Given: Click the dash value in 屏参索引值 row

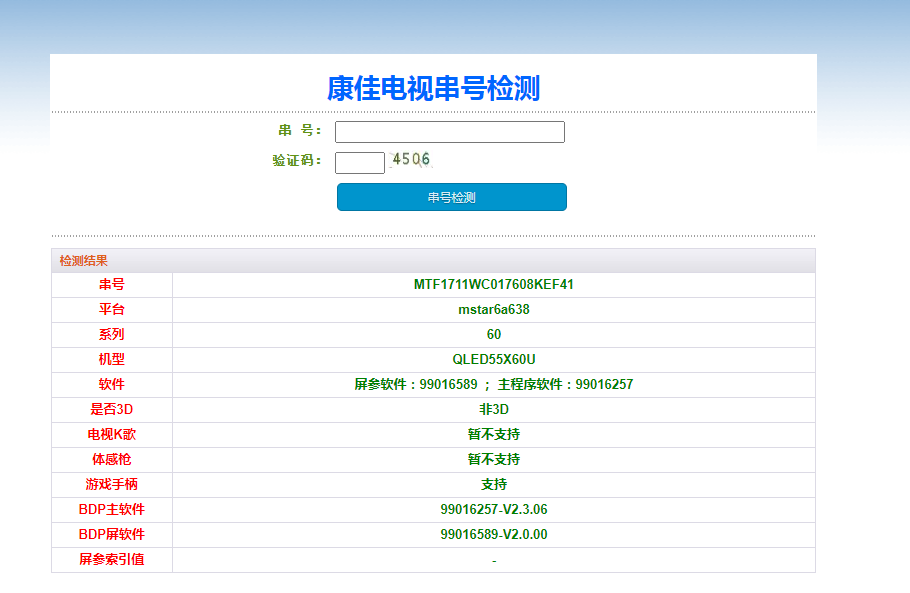Looking at the screenshot, I should pyautogui.click(x=494, y=561).
